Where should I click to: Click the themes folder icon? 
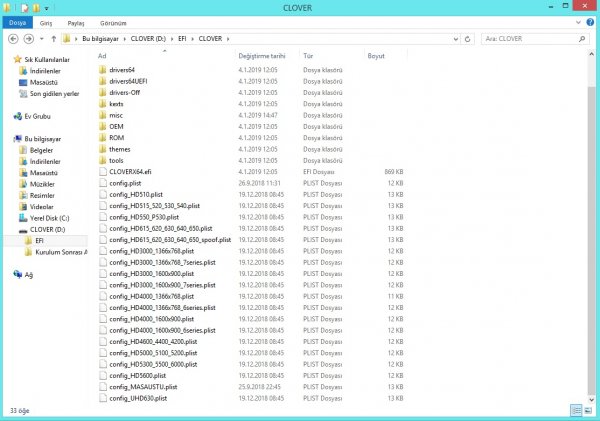(102, 149)
